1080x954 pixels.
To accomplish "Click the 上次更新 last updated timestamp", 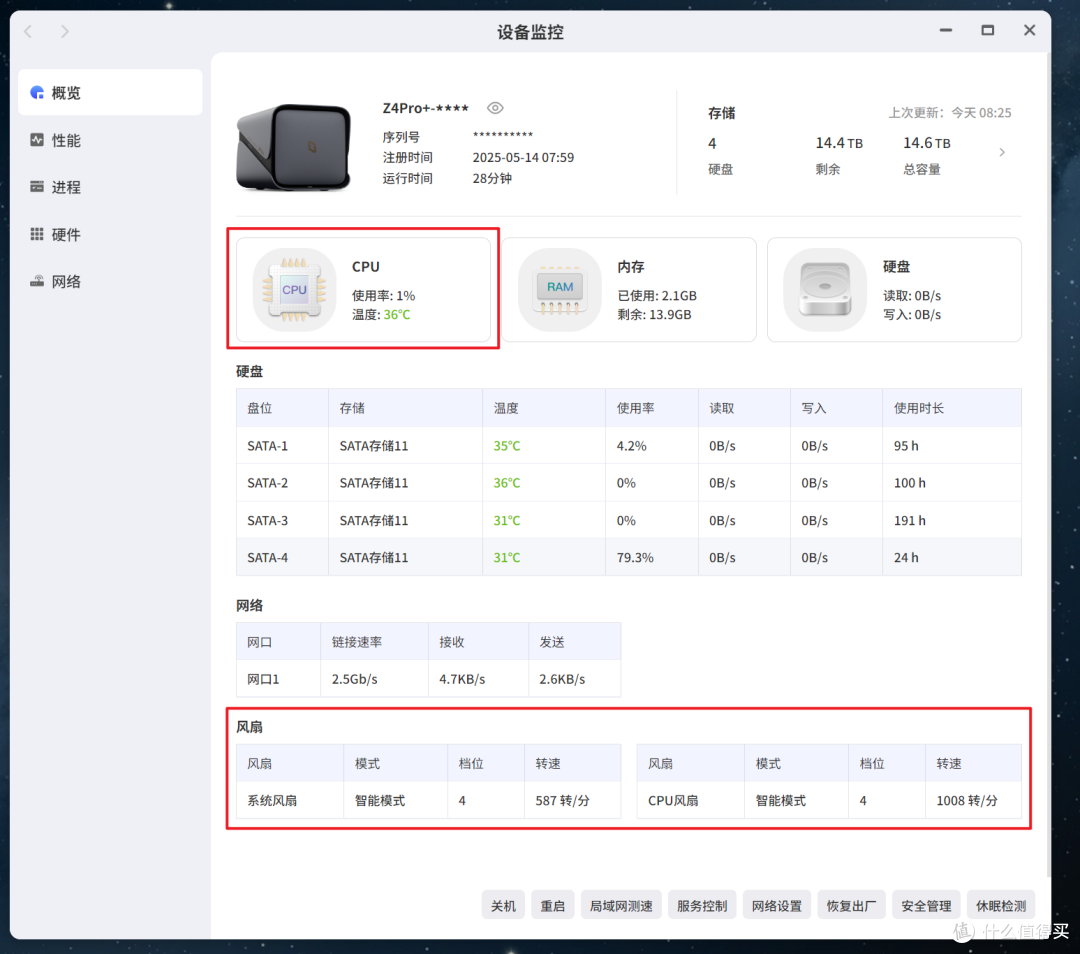I will (950, 112).
